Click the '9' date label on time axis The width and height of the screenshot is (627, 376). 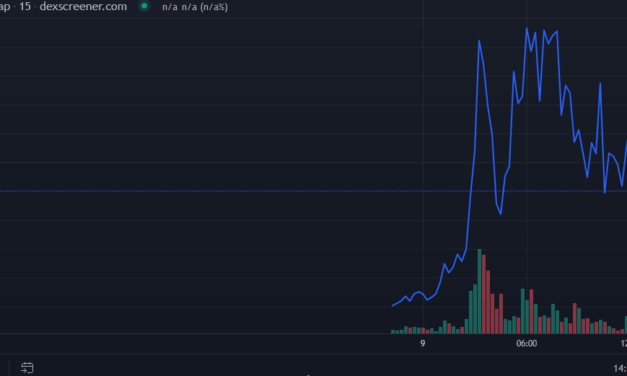(423, 343)
